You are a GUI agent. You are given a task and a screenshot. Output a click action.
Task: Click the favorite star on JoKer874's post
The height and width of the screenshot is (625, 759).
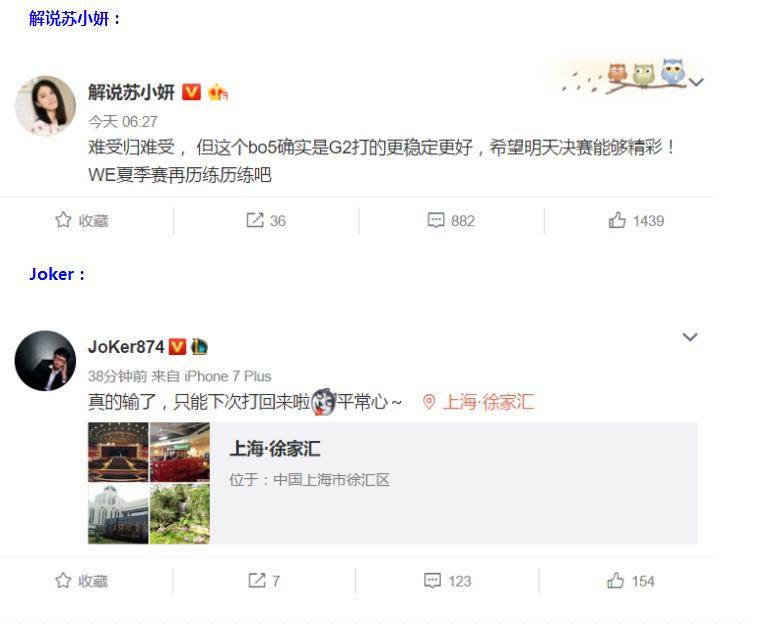[63, 580]
